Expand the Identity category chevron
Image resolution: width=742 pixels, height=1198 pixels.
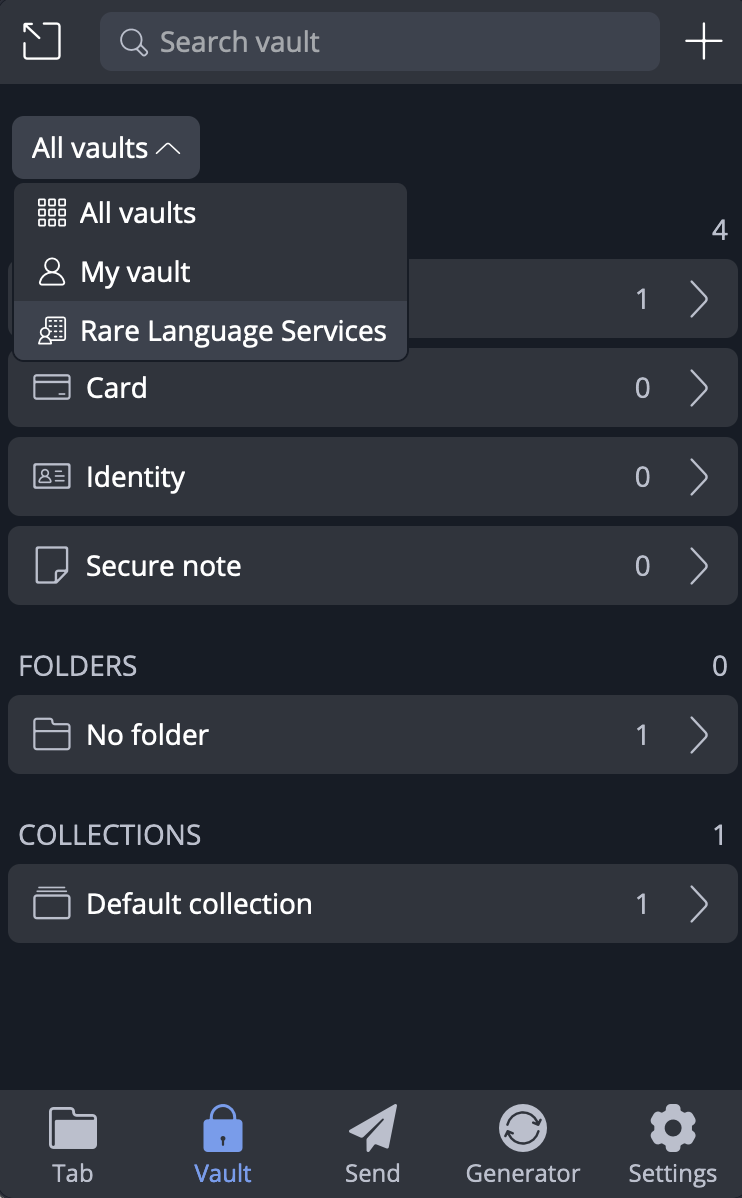(x=699, y=477)
